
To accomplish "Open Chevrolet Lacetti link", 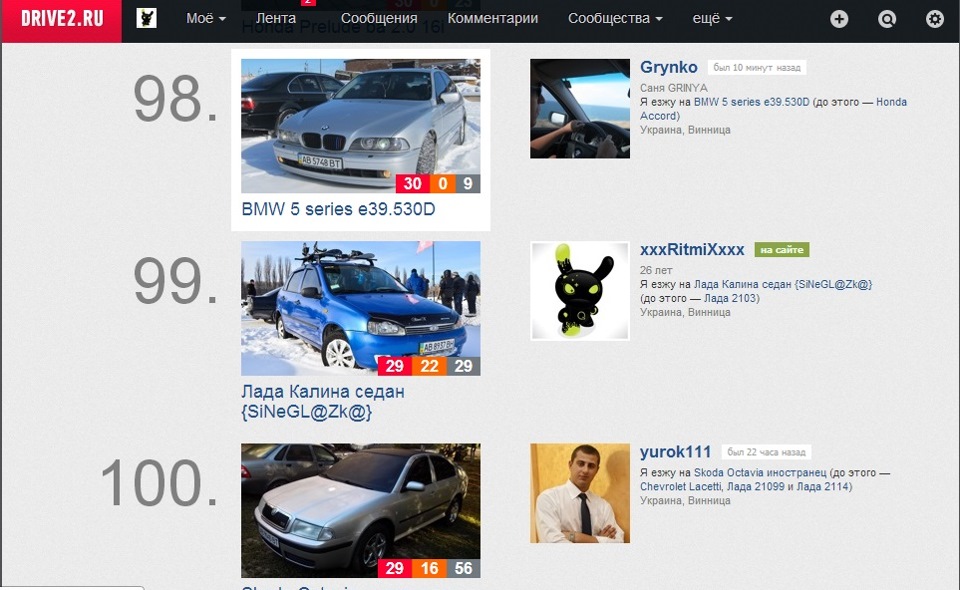I will (680, 487).
